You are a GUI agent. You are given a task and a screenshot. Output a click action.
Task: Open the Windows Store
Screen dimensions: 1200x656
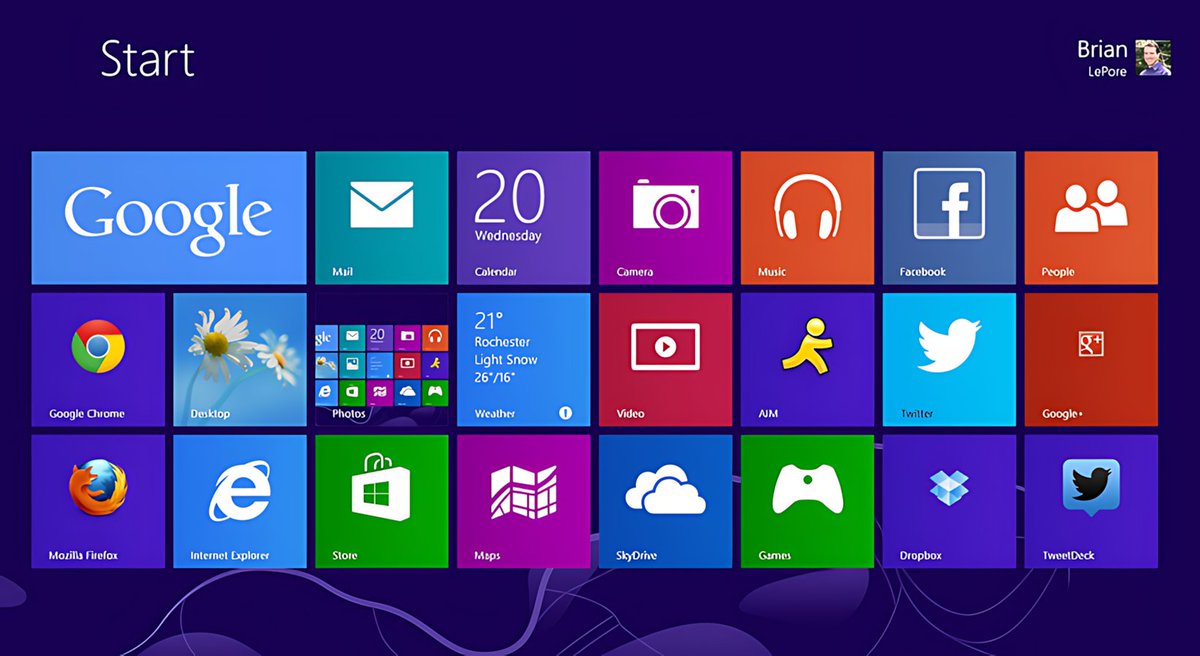point(381,500)
